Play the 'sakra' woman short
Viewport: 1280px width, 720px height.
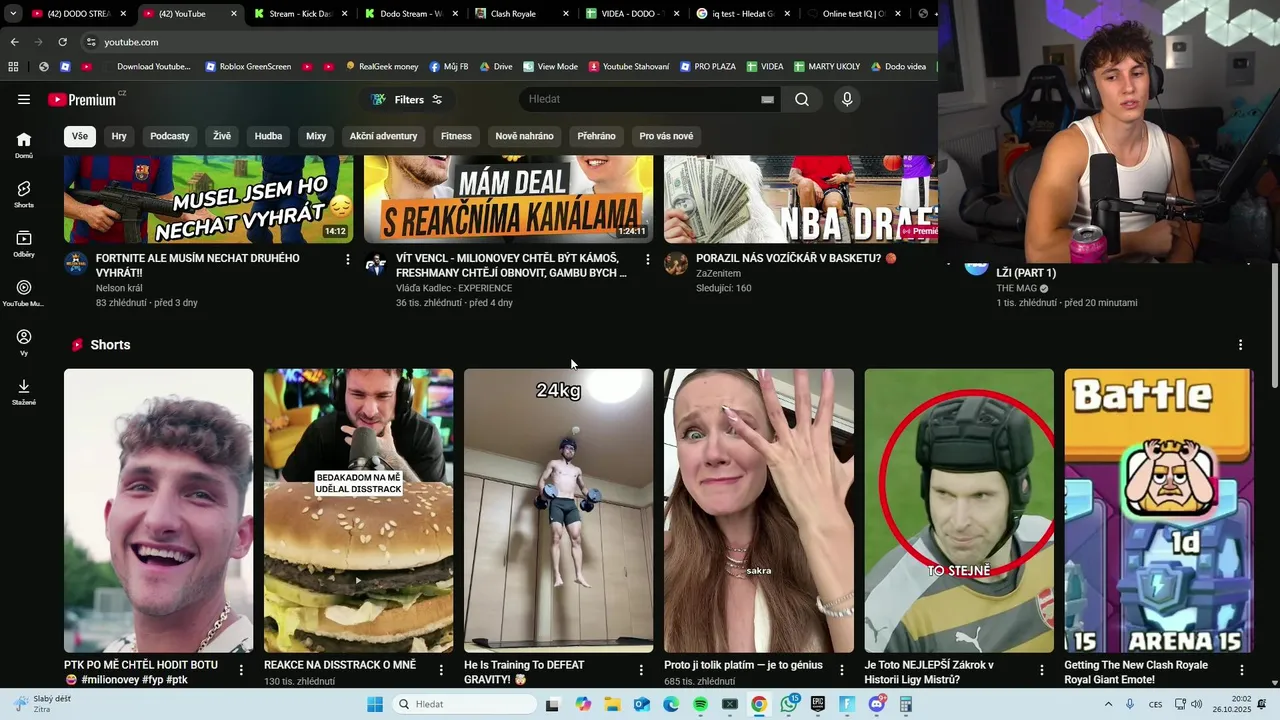coord(758,510)
